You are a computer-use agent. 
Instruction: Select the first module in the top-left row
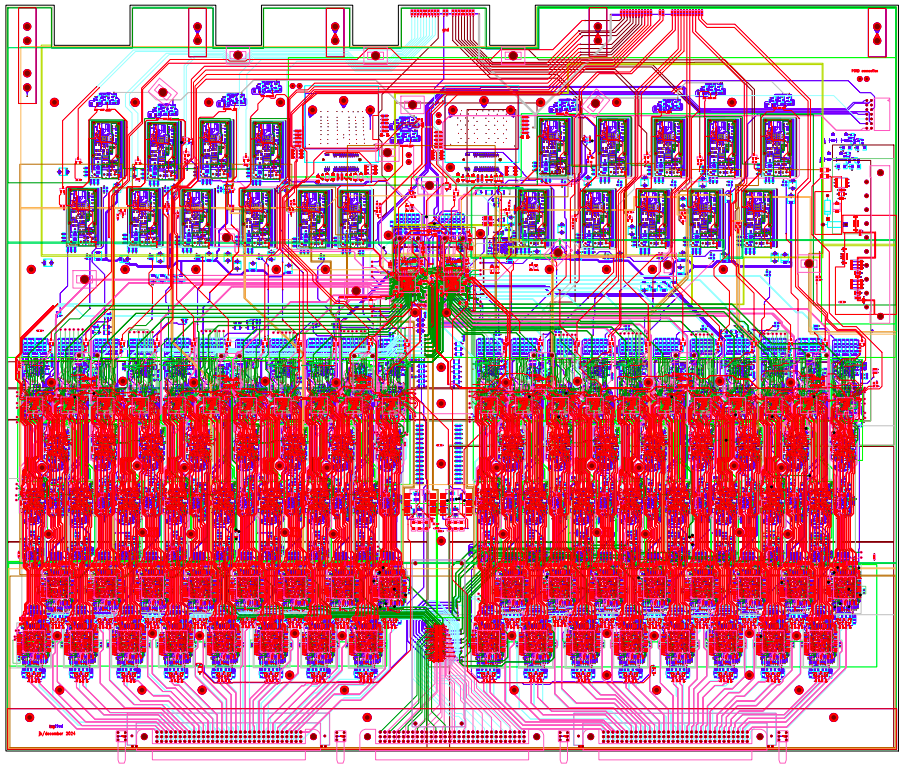(107, 145)
